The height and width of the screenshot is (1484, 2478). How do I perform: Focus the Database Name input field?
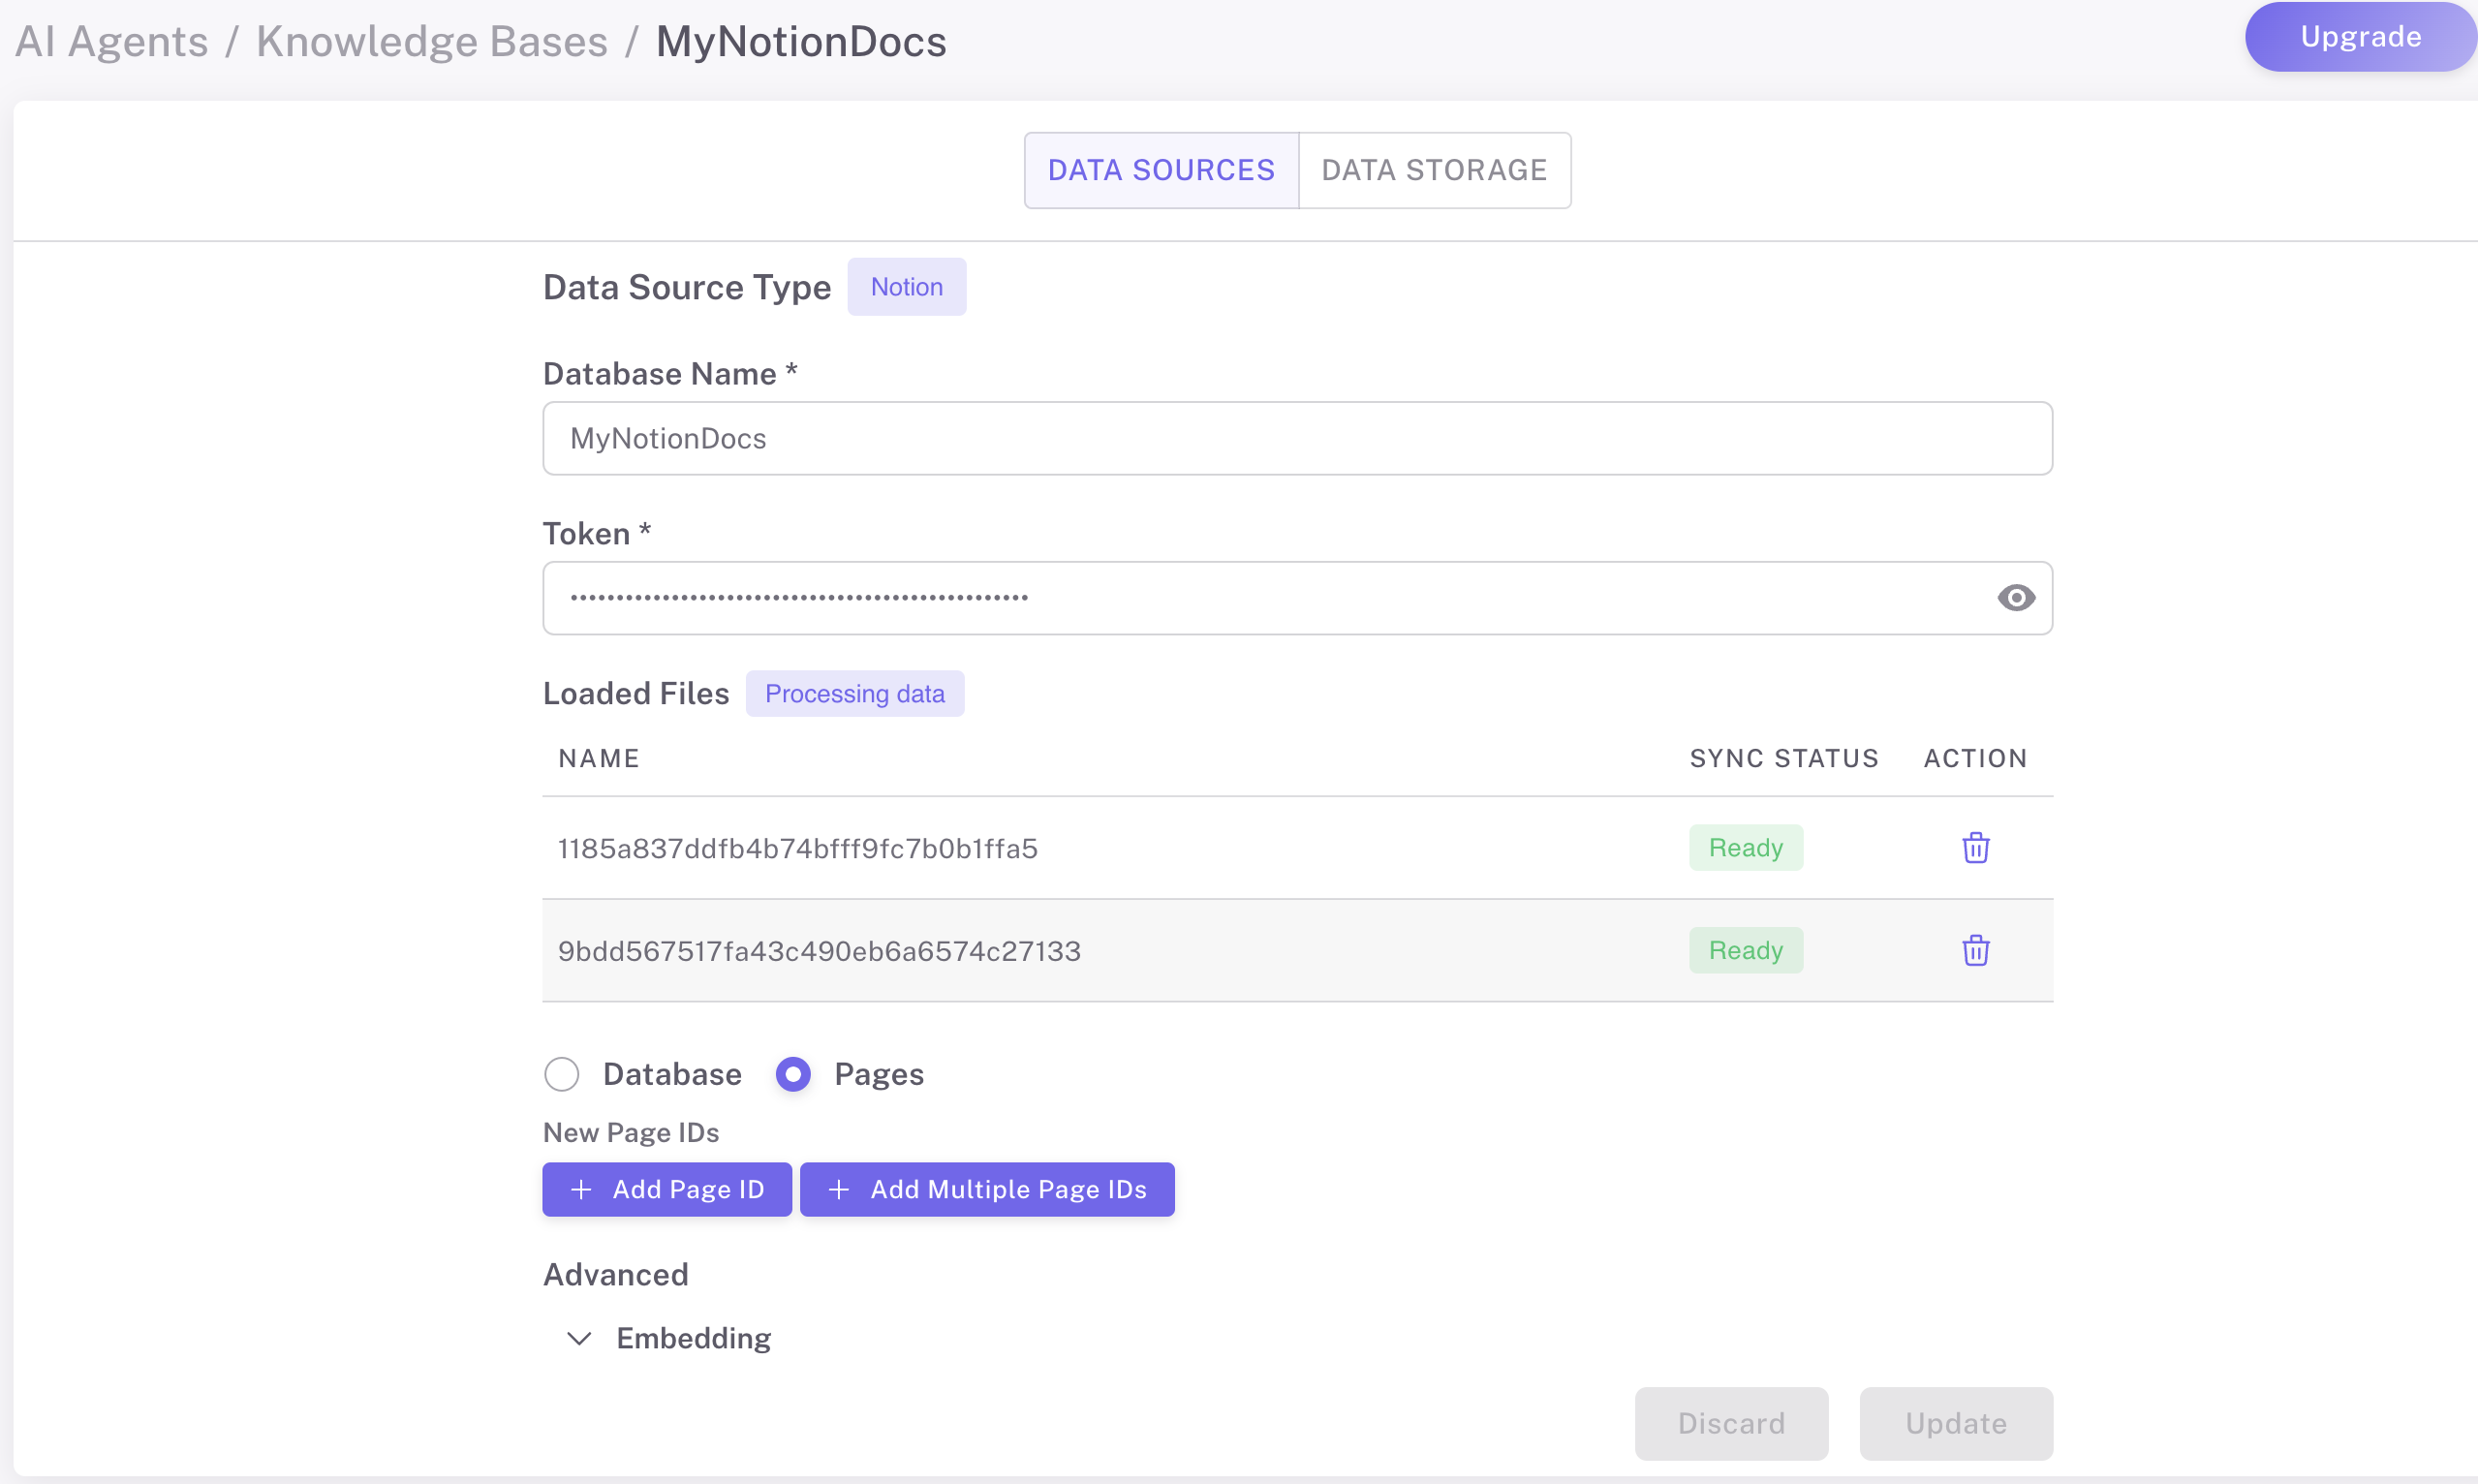1297,438
